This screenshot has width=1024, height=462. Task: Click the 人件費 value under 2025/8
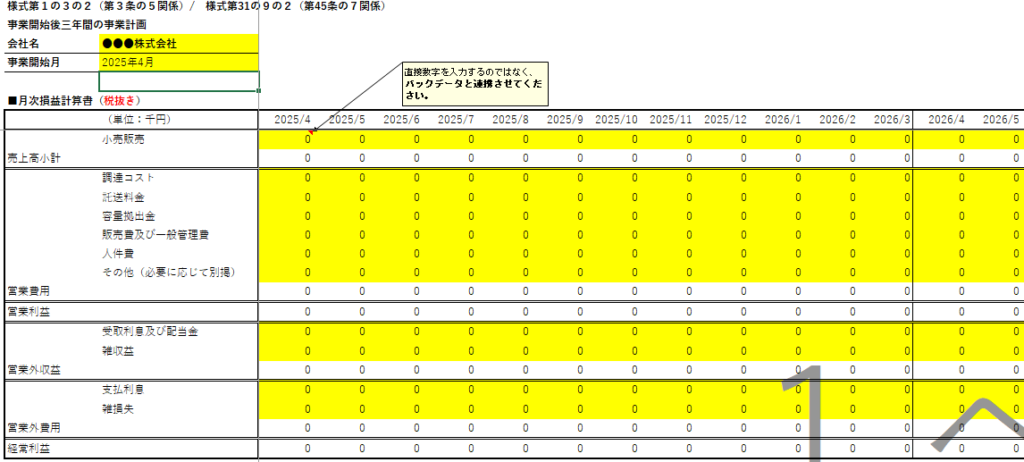[x=509, y=254]
